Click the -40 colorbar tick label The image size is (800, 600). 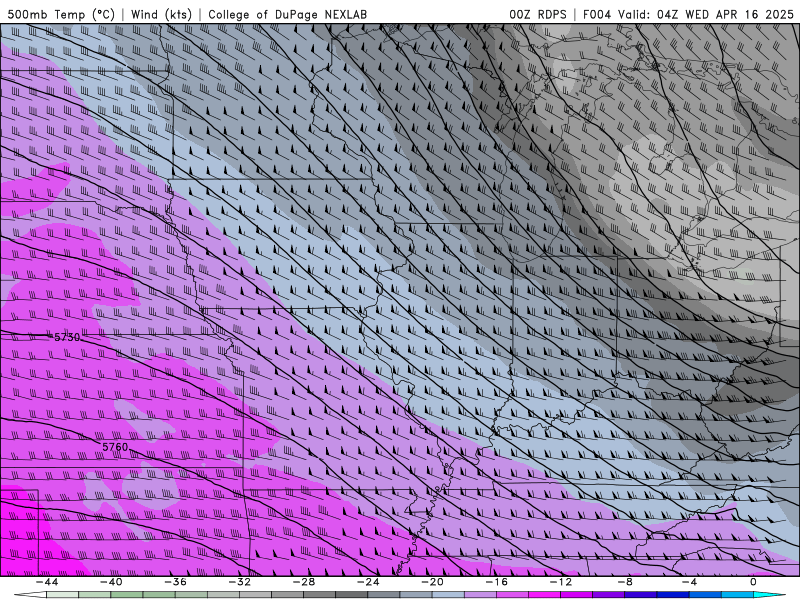111,582
